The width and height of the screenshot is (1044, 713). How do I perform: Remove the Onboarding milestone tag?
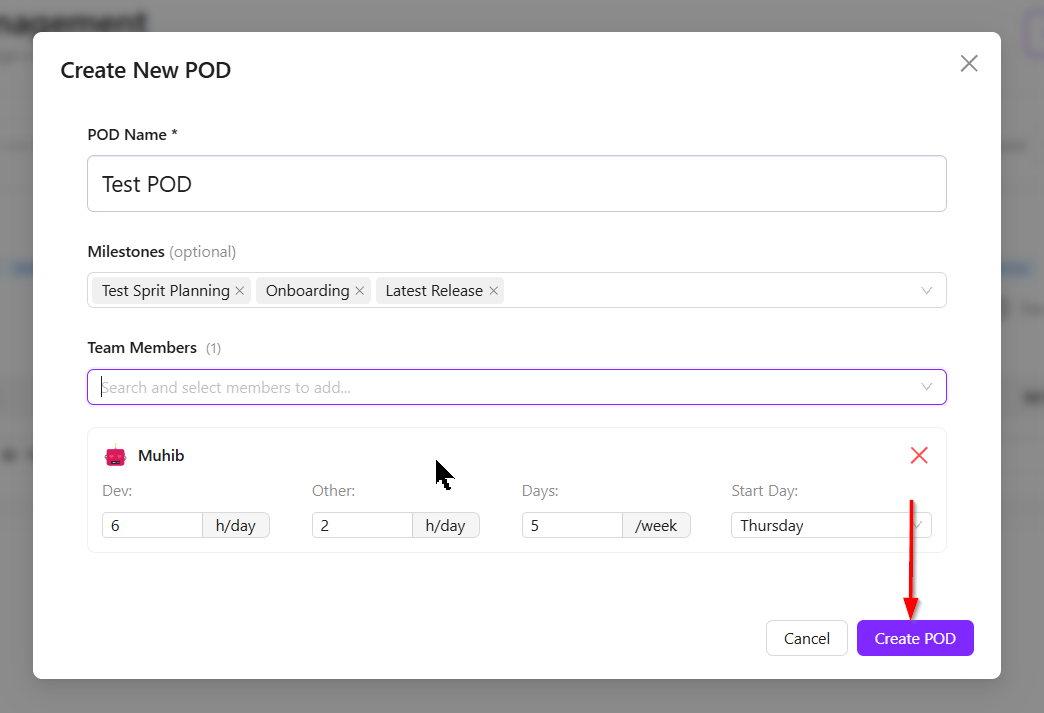point(360,291)
